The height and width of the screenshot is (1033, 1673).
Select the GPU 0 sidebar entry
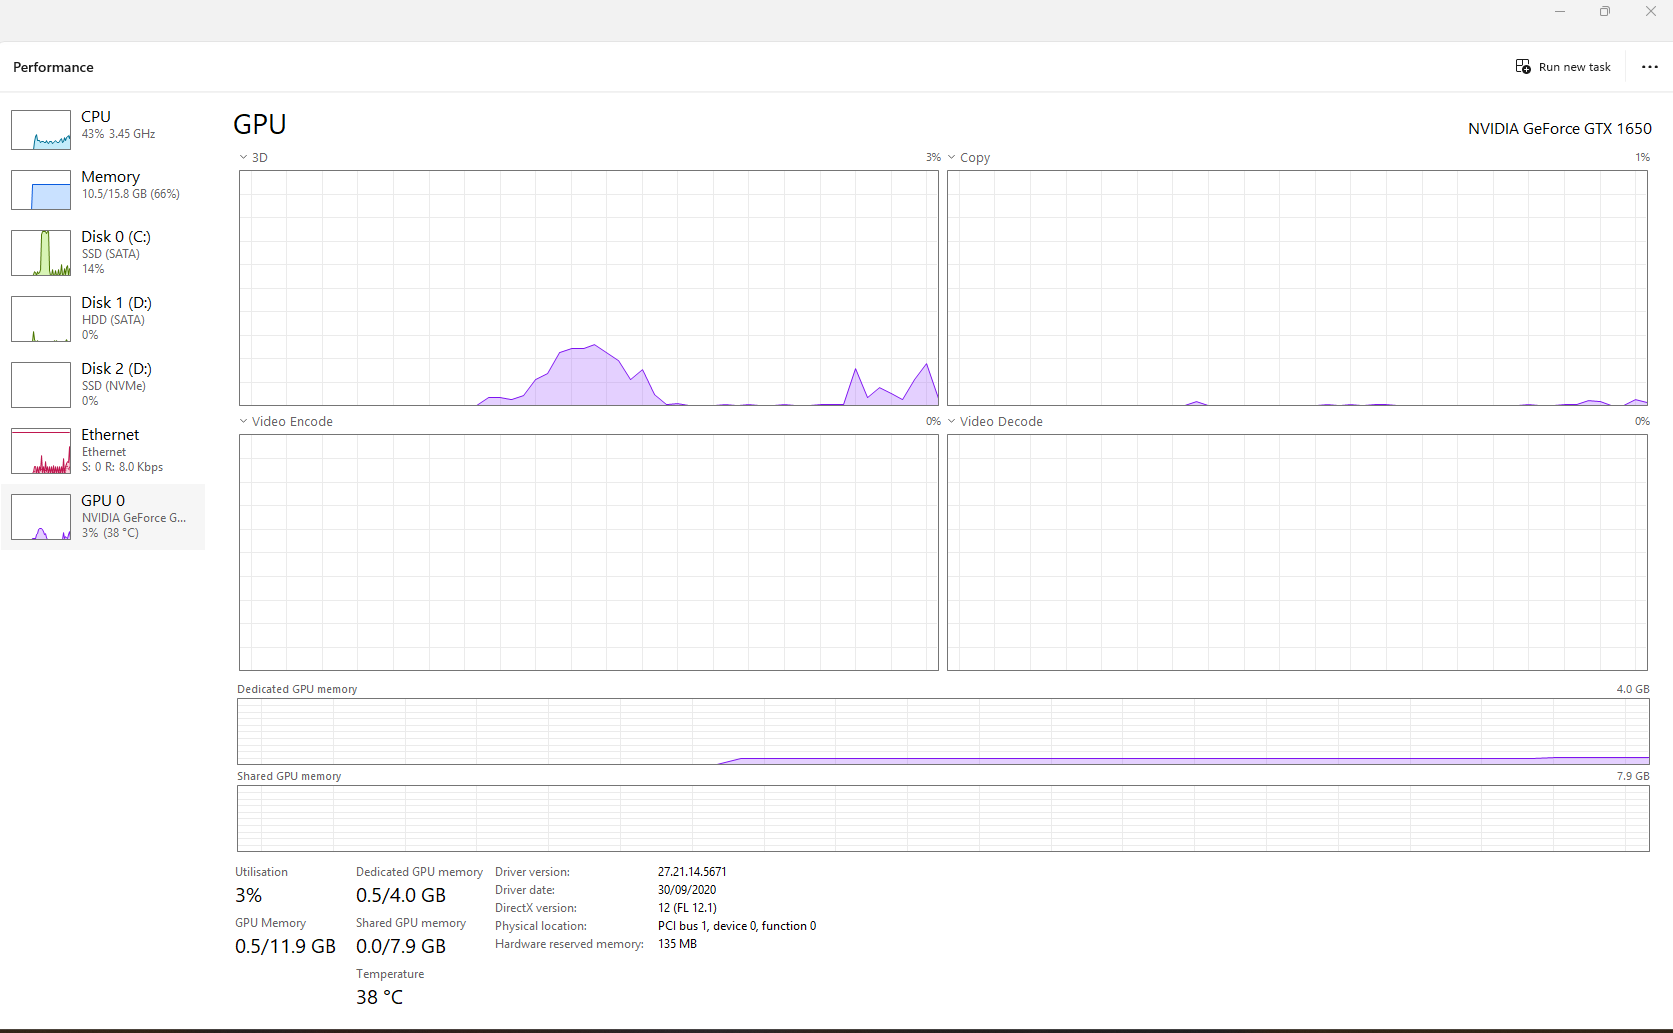coord(104,516)
